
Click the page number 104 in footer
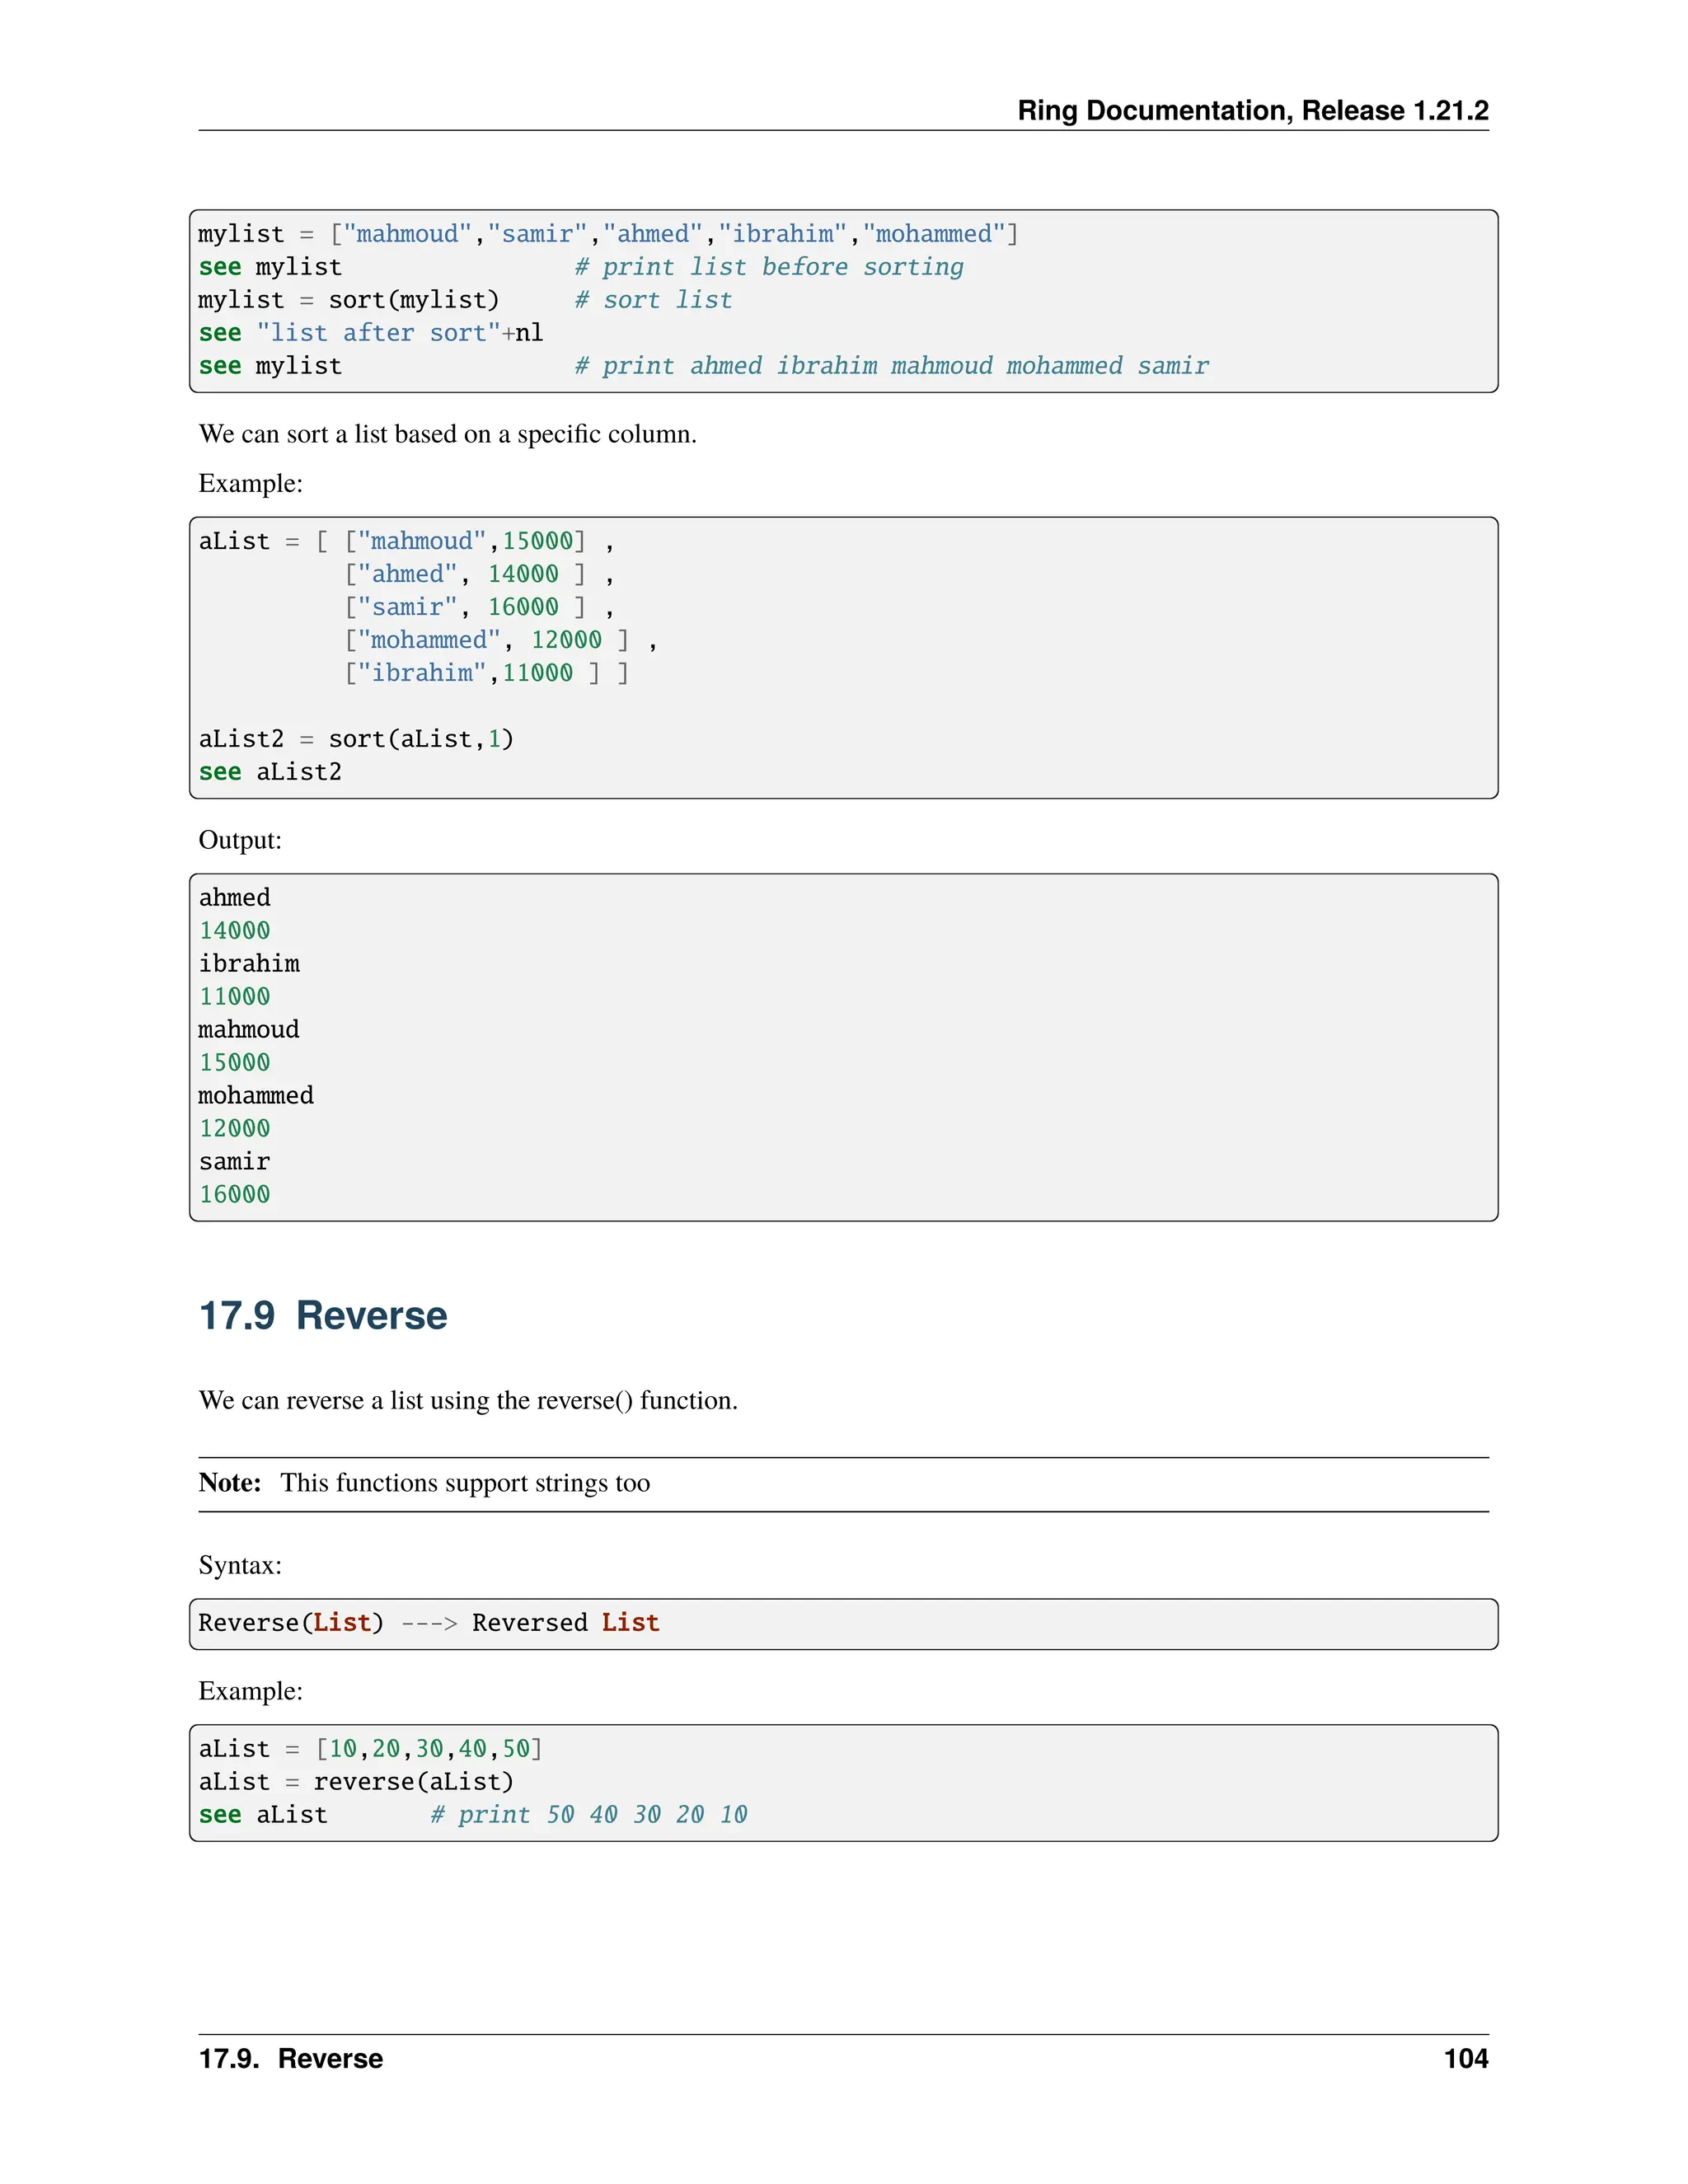tap(1465, 2058)
